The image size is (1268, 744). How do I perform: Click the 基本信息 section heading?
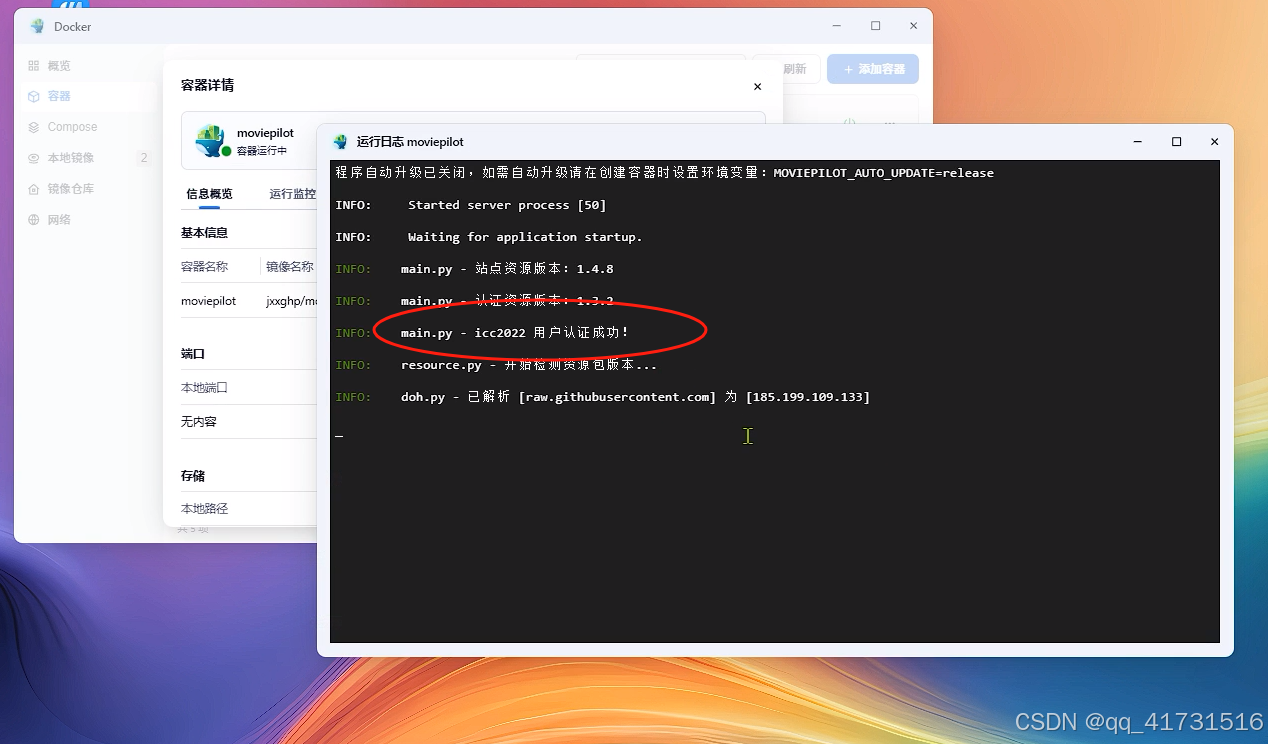pos(204,233)
